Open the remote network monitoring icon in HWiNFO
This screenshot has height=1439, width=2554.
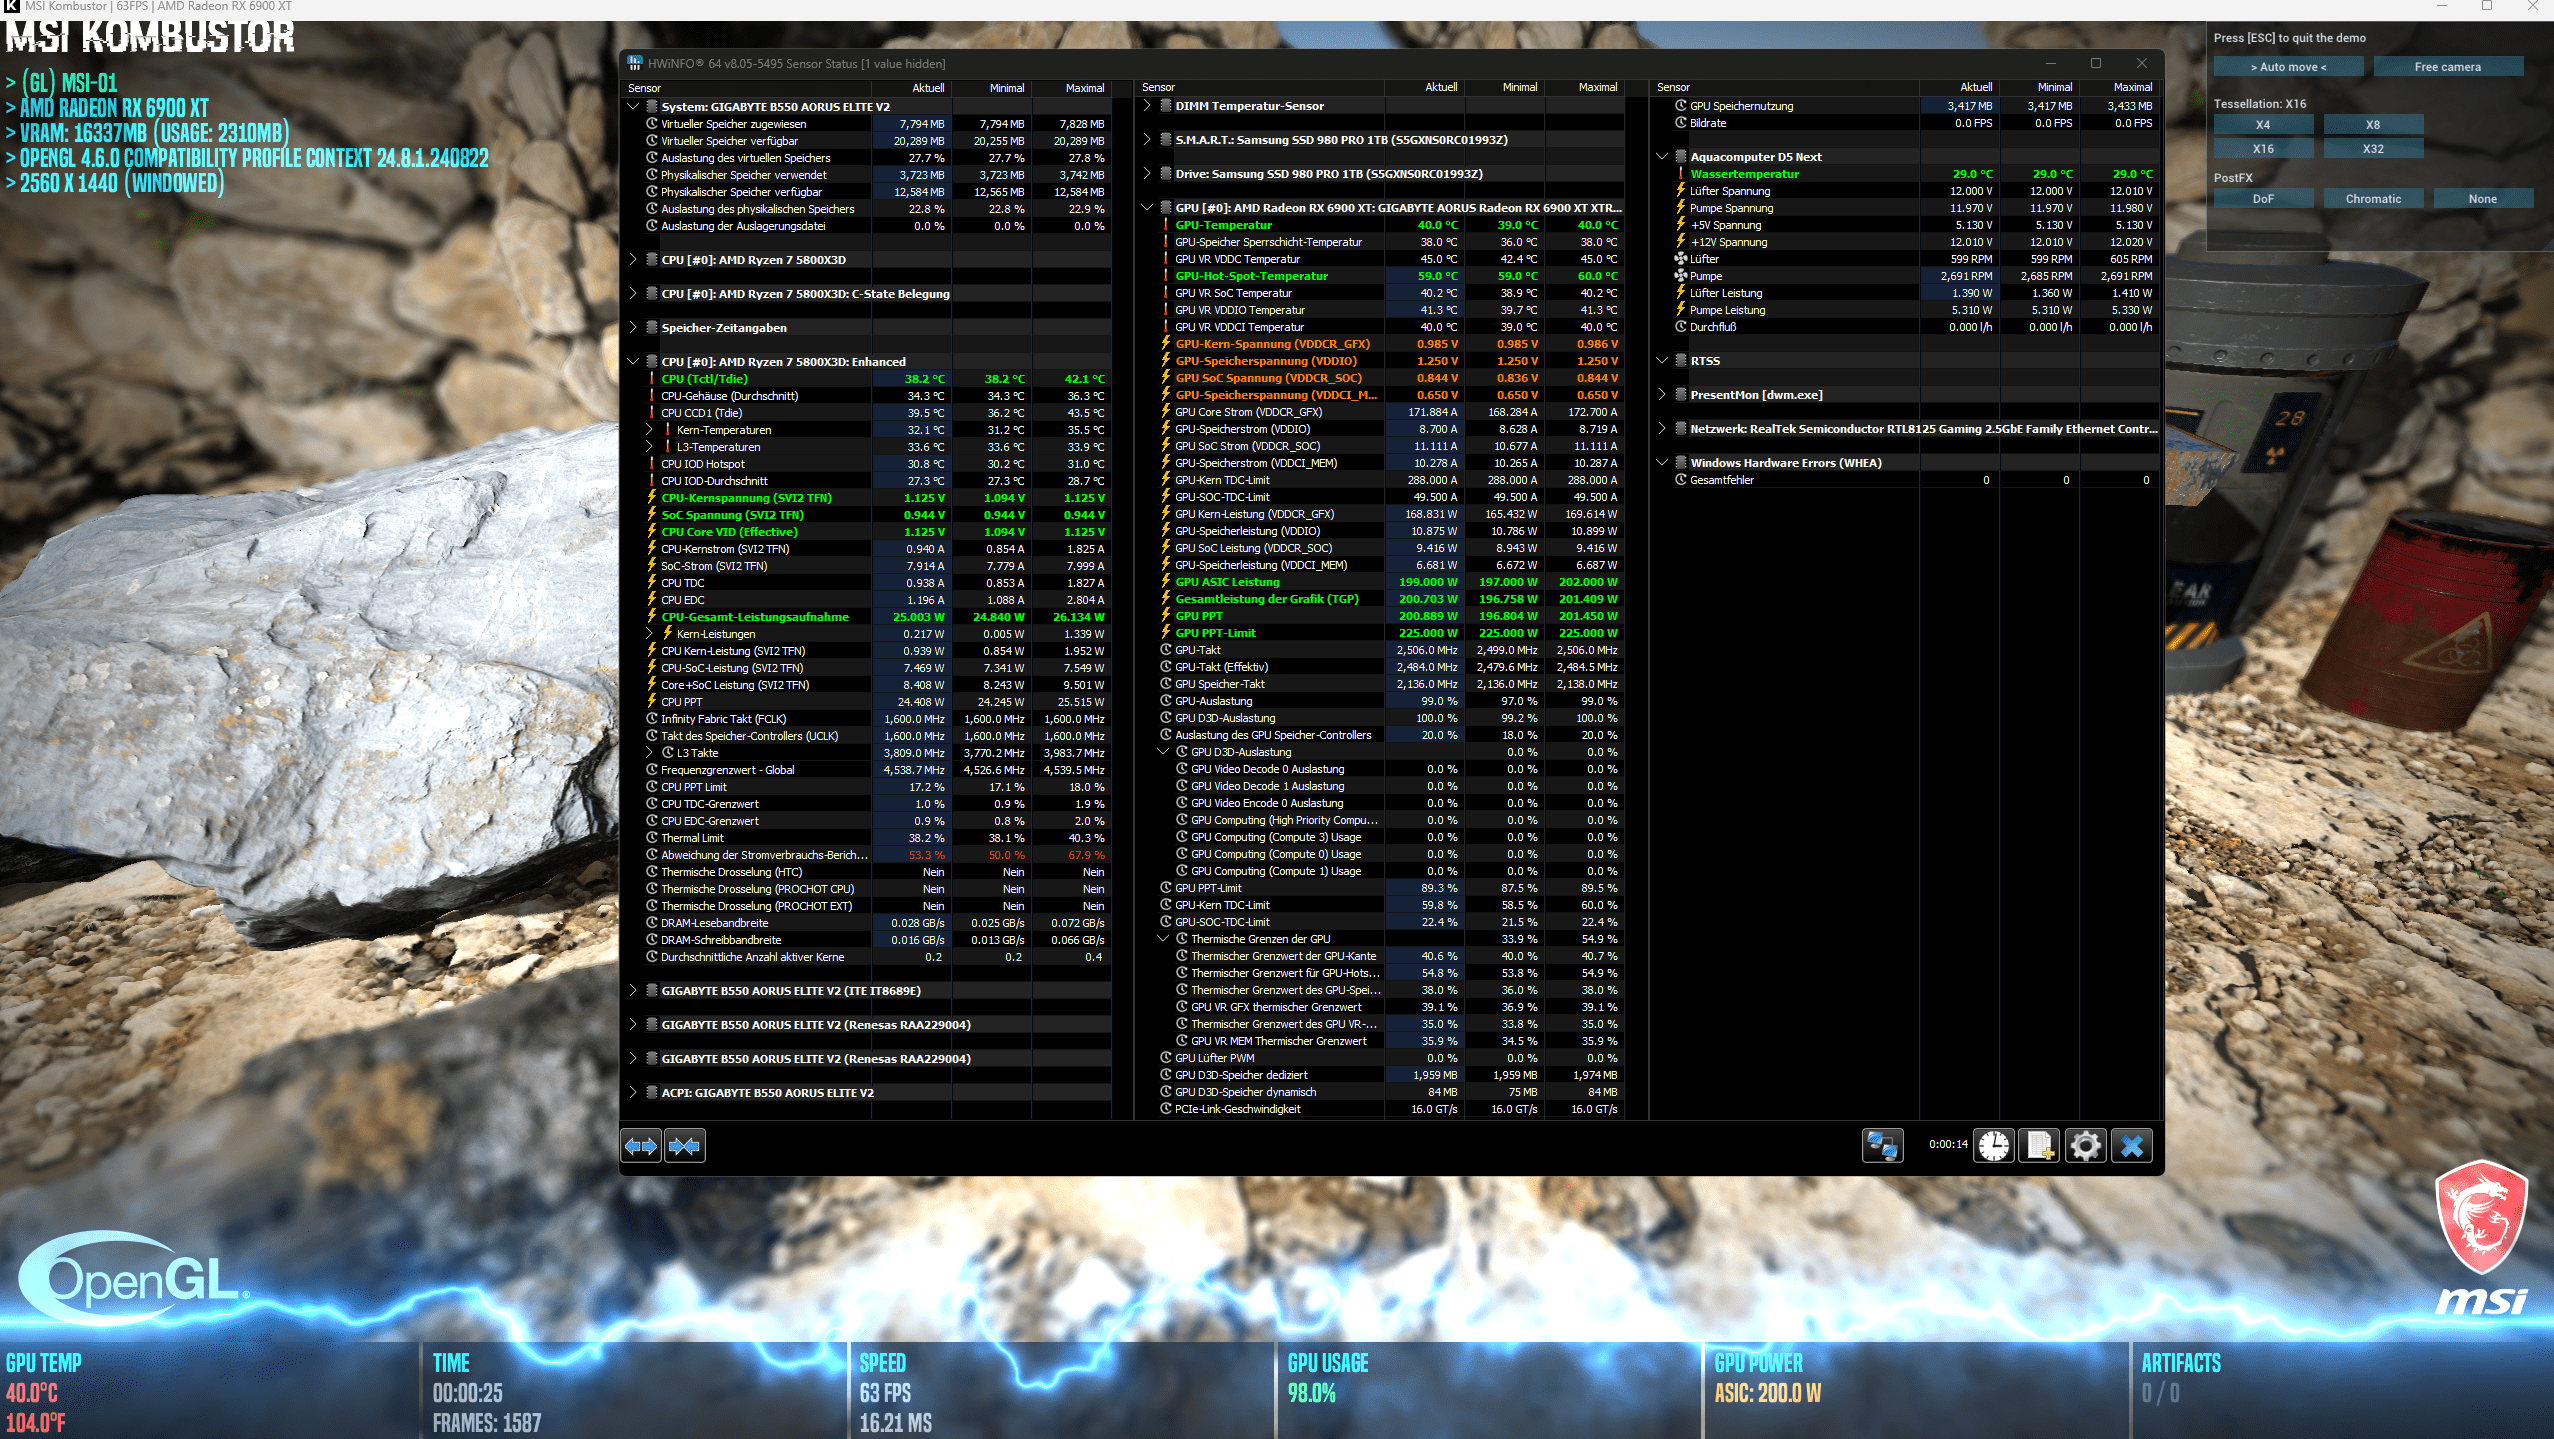[x=1882, y=1146]
